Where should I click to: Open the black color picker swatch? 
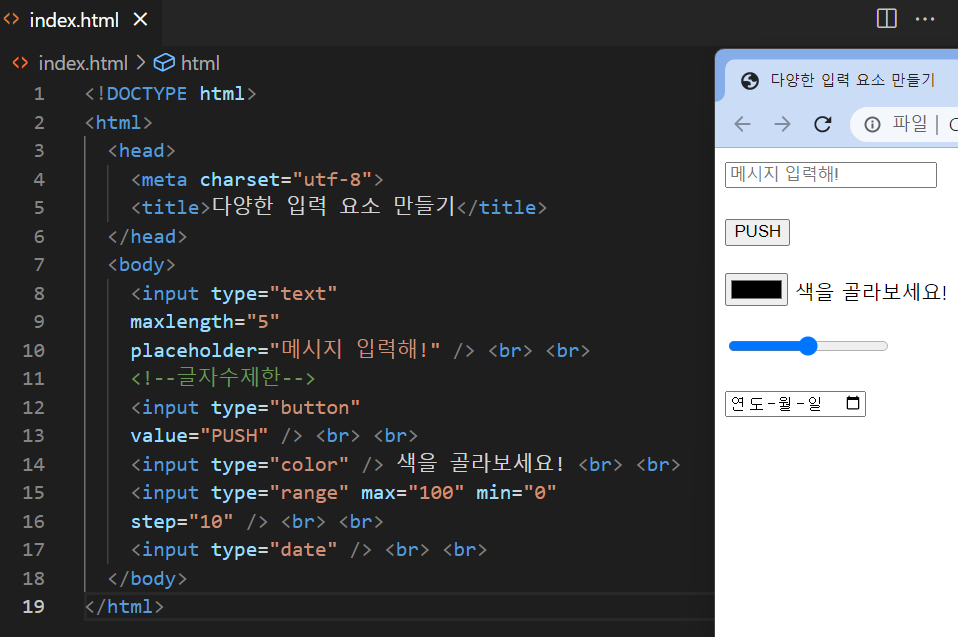click(756, 289)
